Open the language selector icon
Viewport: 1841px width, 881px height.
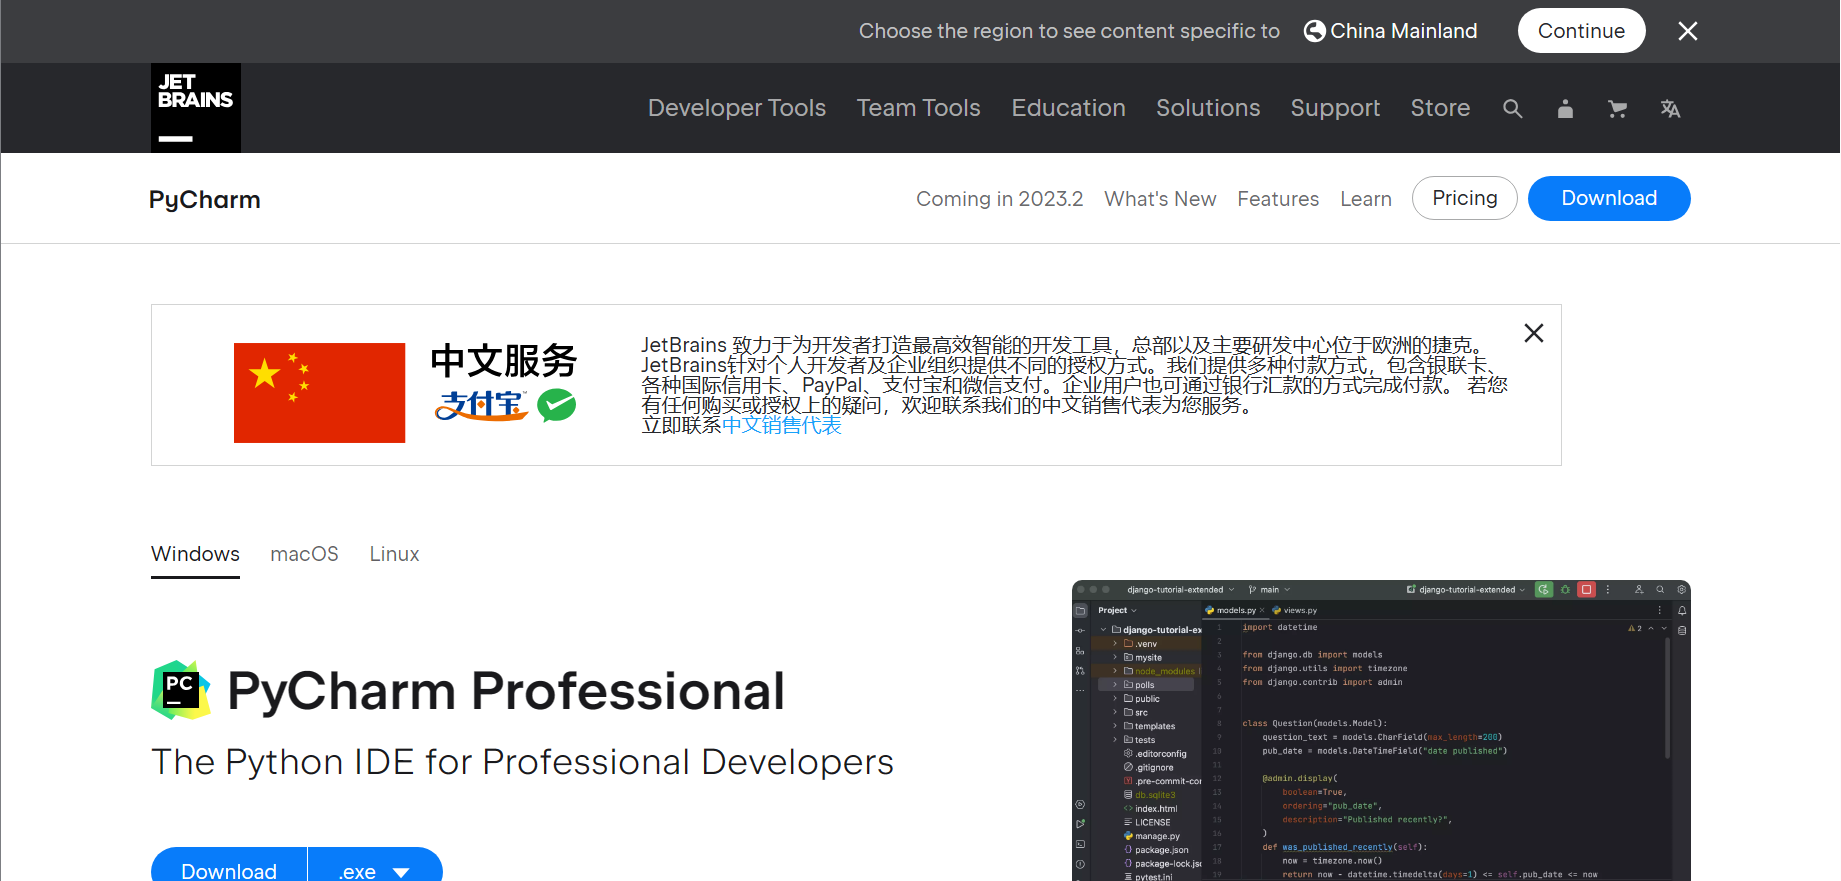click(x=1670, y=109)
